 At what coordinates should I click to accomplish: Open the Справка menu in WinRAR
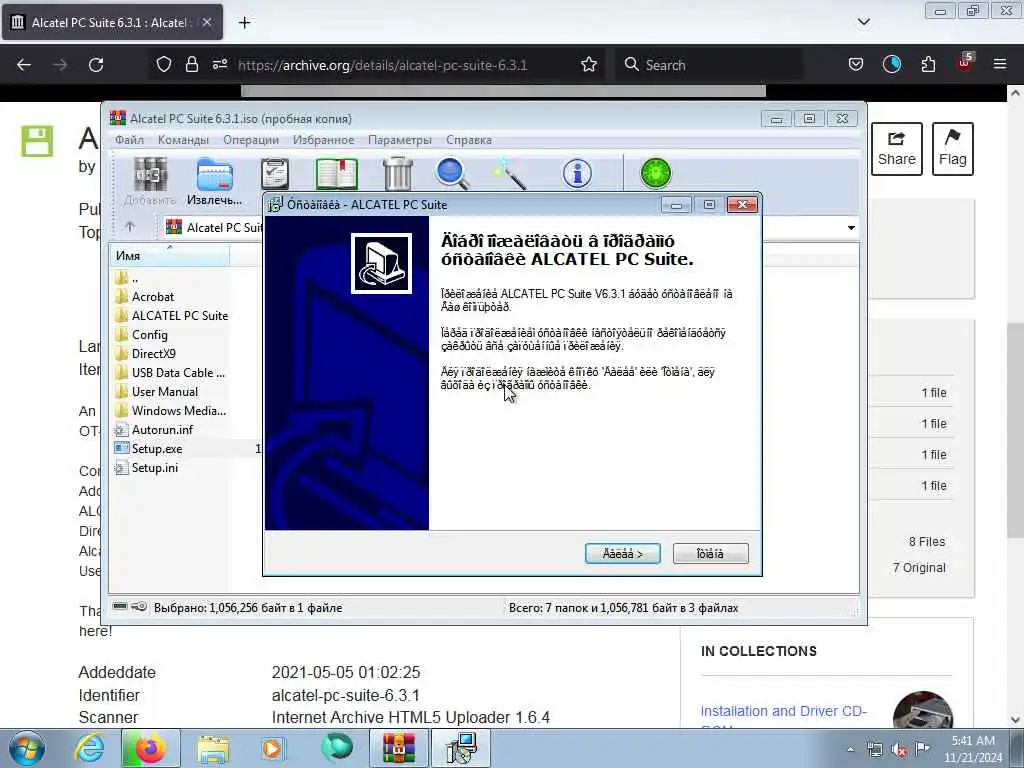pos(469,140)
